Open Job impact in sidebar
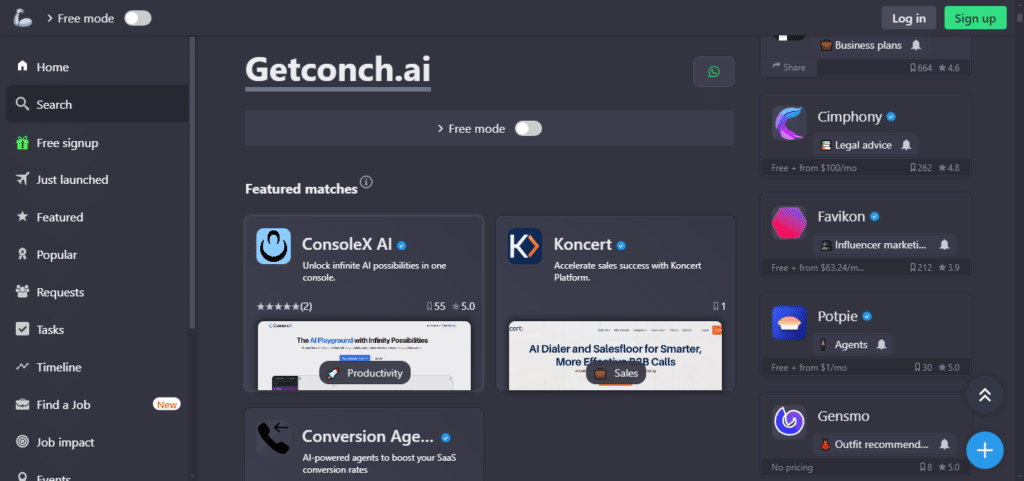The height and width of the screenshot is (481, 1024). click(97, 442)
